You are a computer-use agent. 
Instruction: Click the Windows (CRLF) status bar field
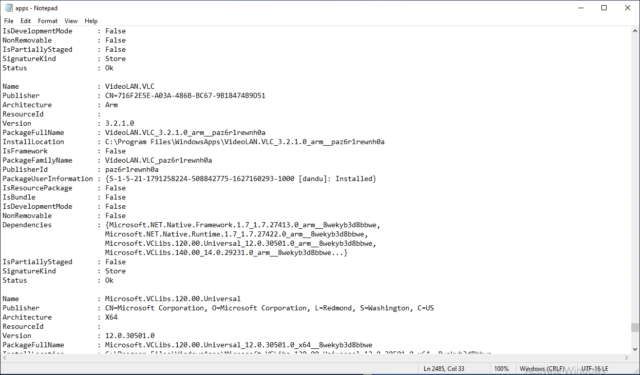[x=541, y=369]
